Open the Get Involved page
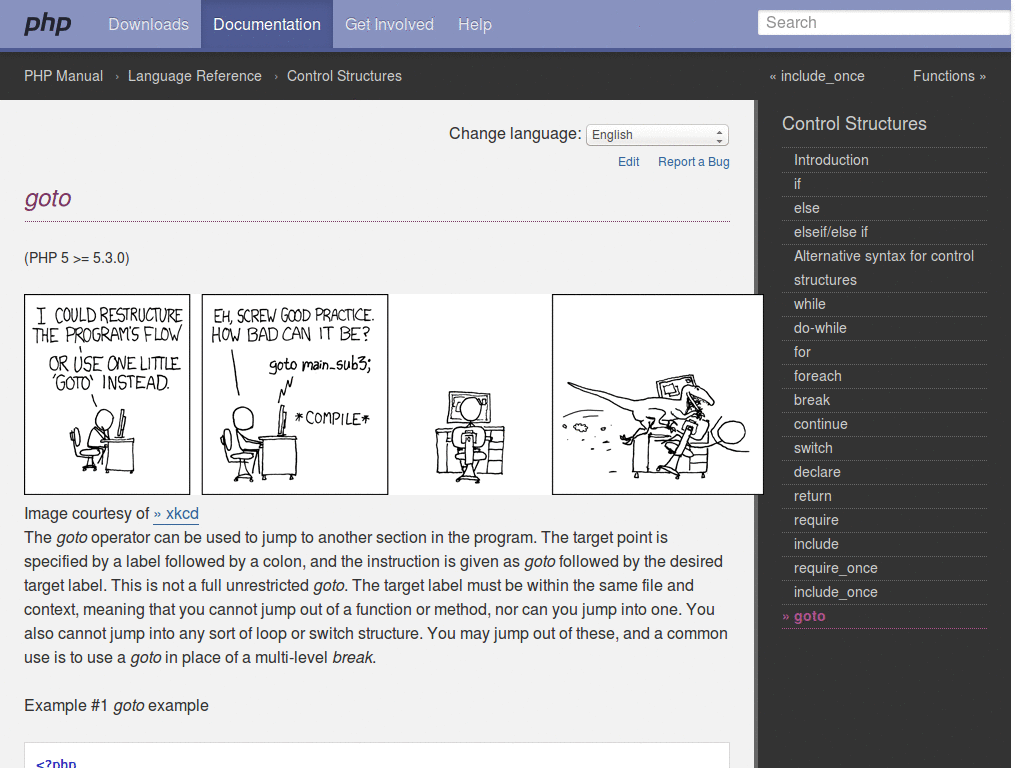Viewport: 1024px width, 768px height. pos(389,24)
